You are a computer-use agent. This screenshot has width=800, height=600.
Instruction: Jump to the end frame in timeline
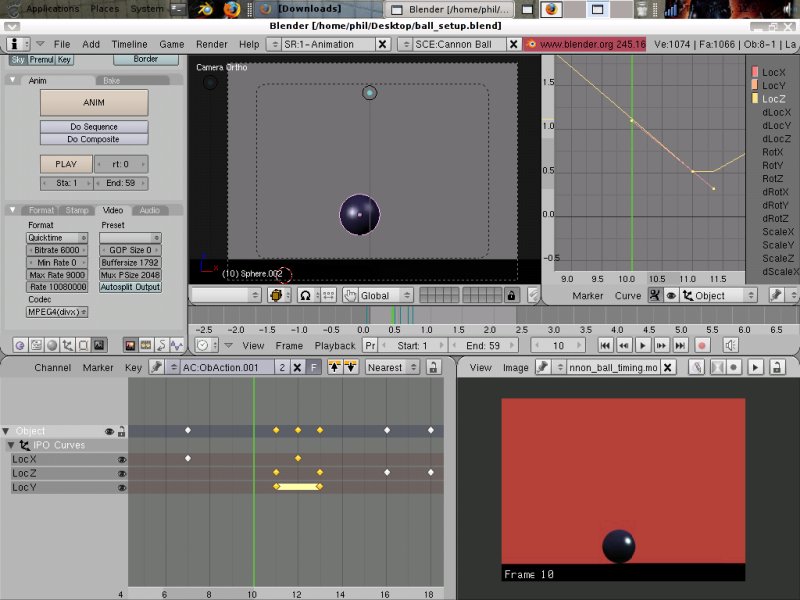(x=680, y=345)
